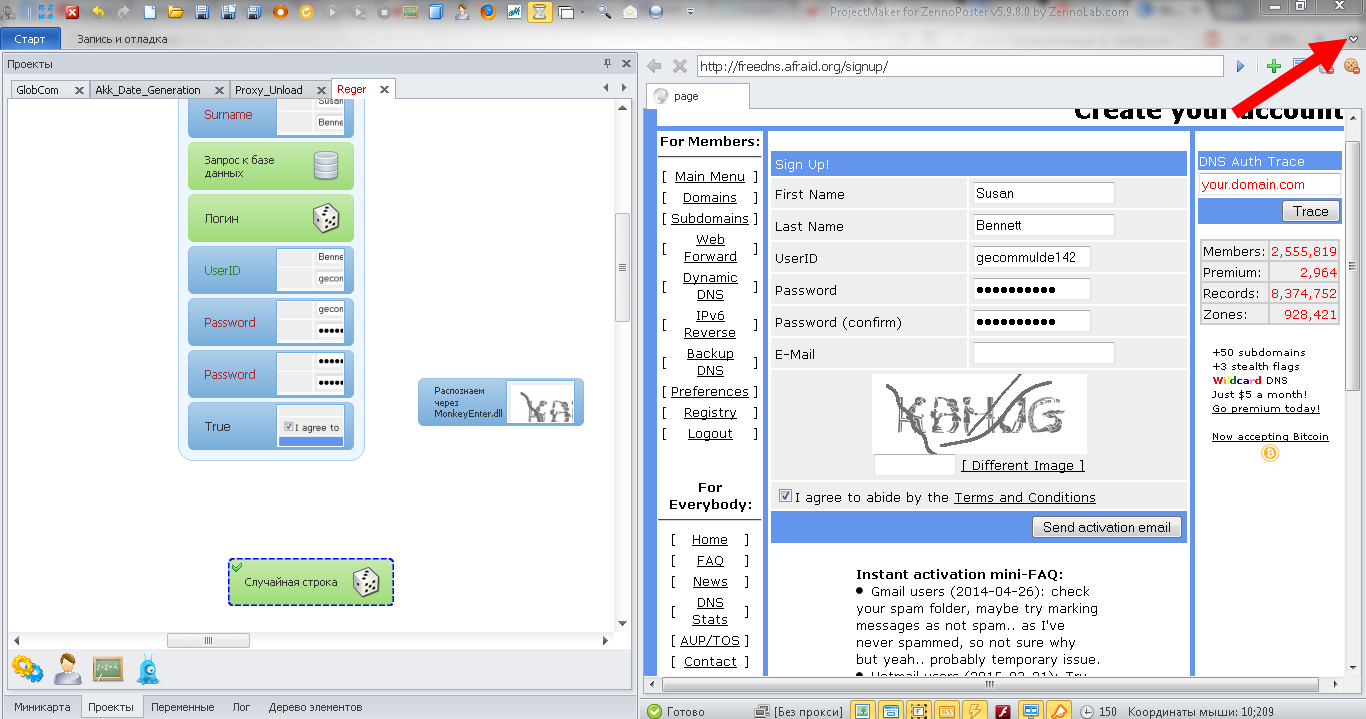Open the Subdomains link in members menu

point(710,218)
